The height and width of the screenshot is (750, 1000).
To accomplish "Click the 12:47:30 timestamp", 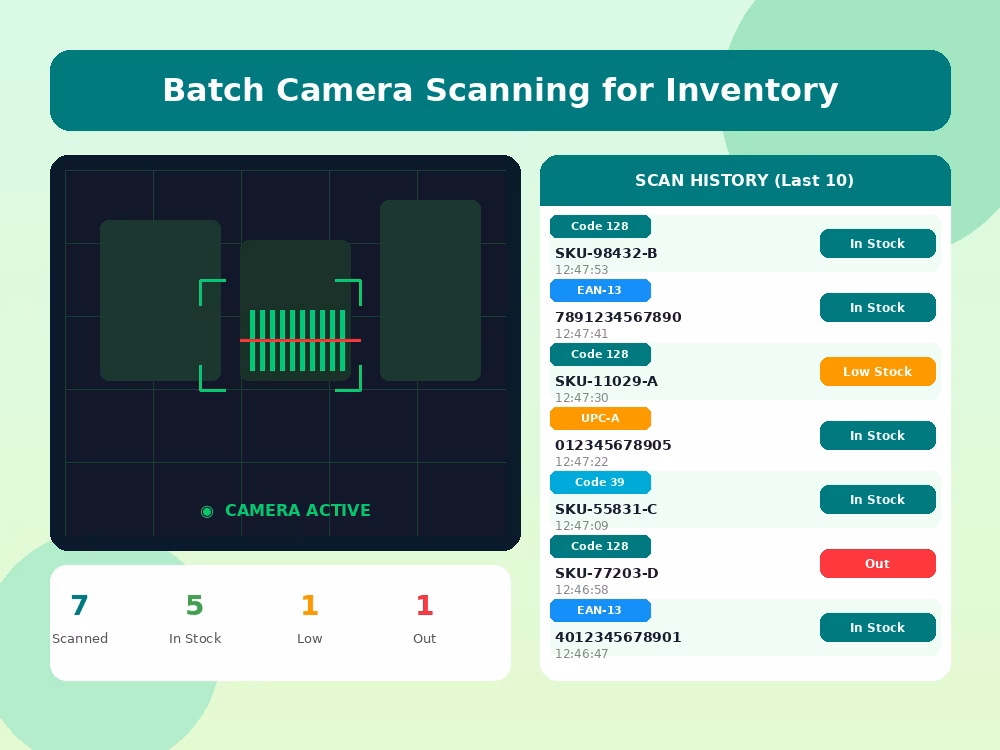I will (582, 398).
